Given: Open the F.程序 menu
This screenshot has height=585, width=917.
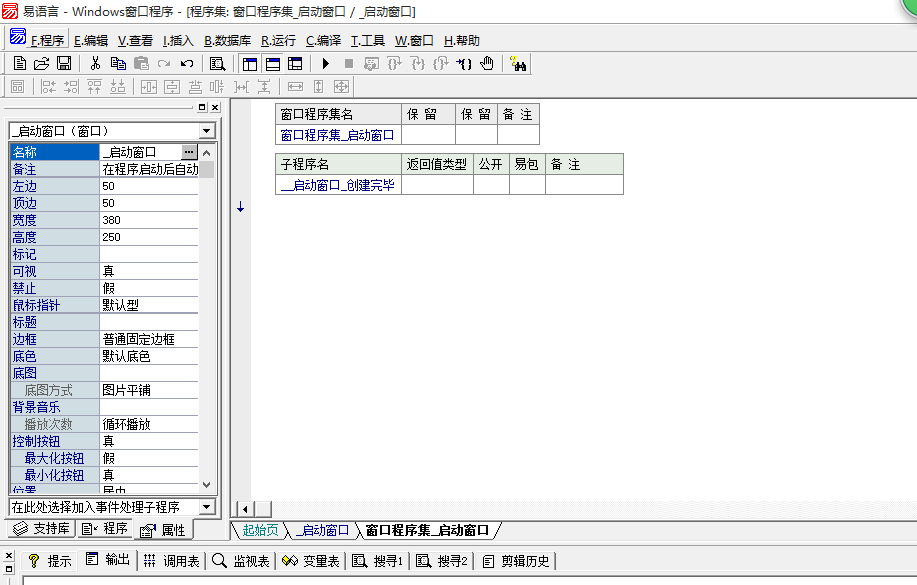Looking at the screenshot, I should (x=47, y=40).
